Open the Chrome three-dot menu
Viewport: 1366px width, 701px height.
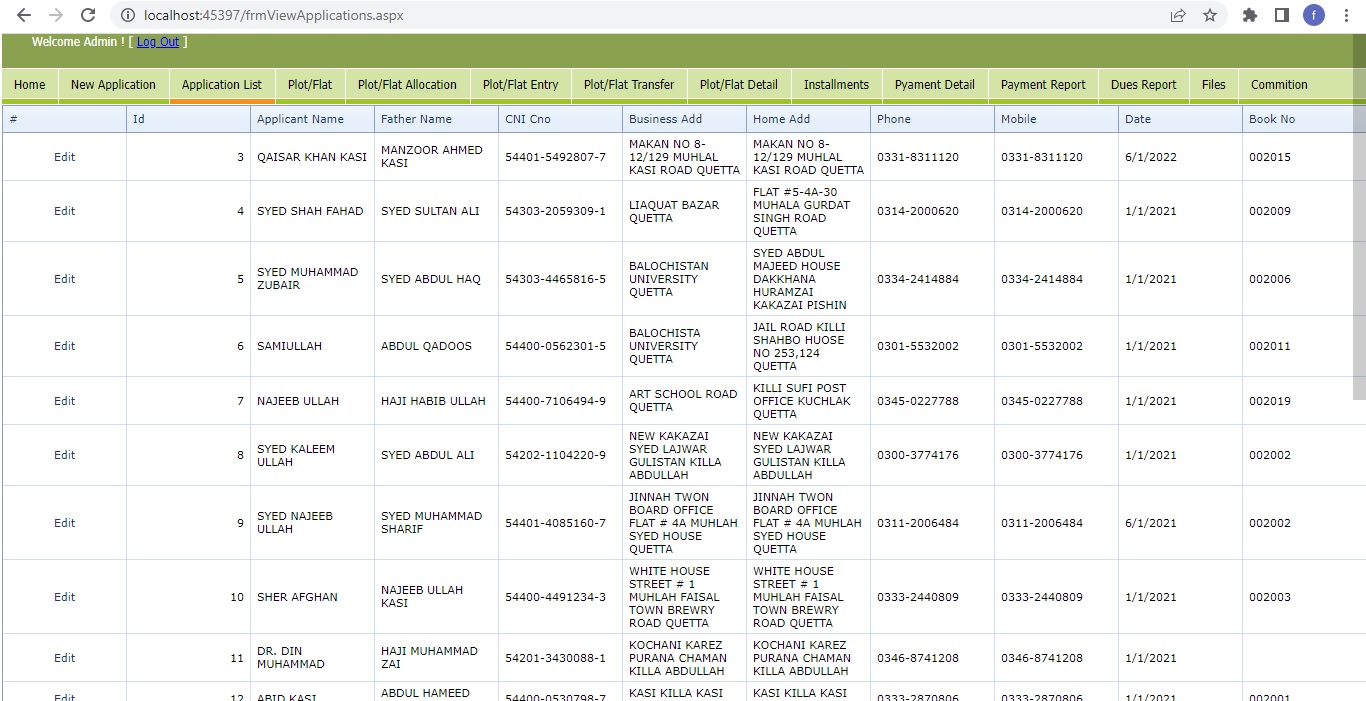click(x=1346, y=15)
